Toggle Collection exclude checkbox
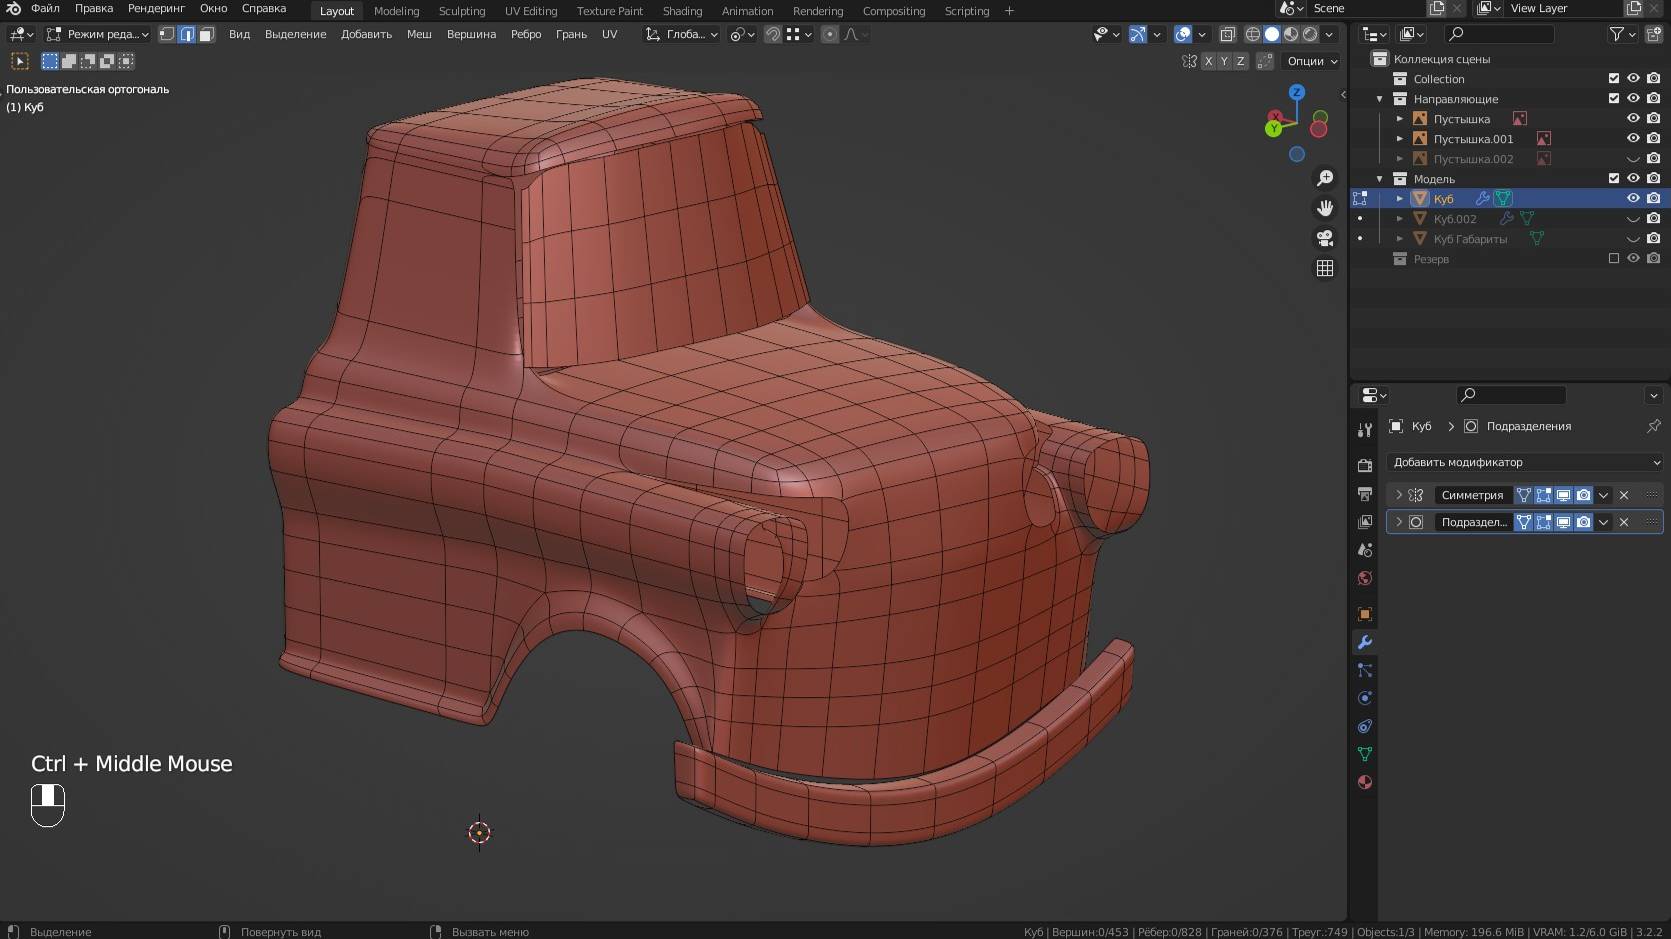Screen dimensions: 1671x939 [1613, 78]
